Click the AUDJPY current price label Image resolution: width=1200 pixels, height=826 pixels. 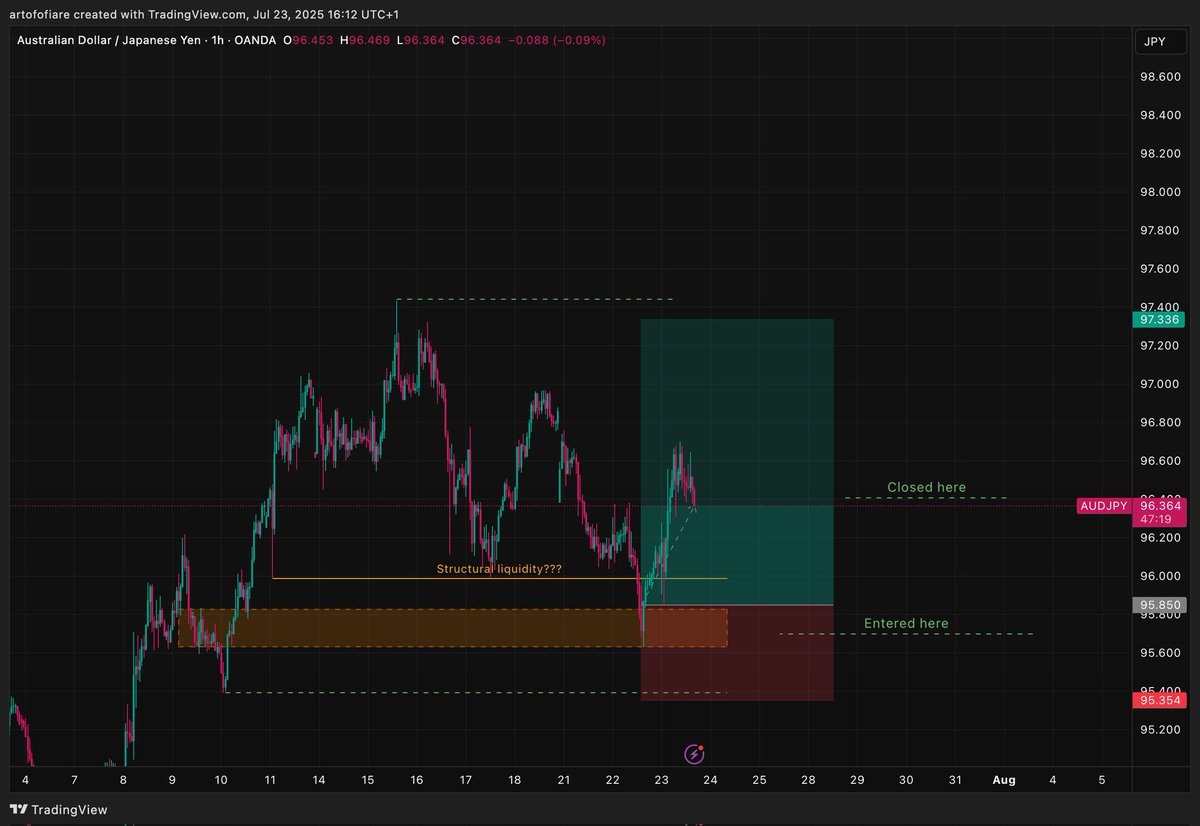click(x=1103, y=506)
